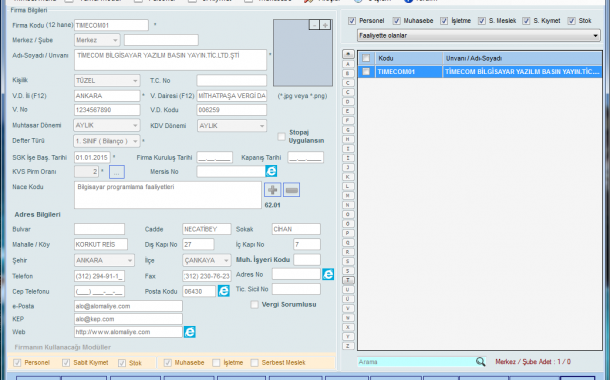Click the add logo image plus icon

pos(325,25)
